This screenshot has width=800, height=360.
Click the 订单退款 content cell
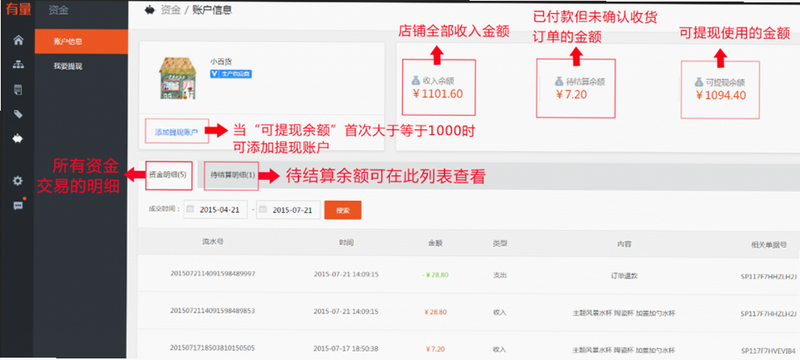coord(624,276)
